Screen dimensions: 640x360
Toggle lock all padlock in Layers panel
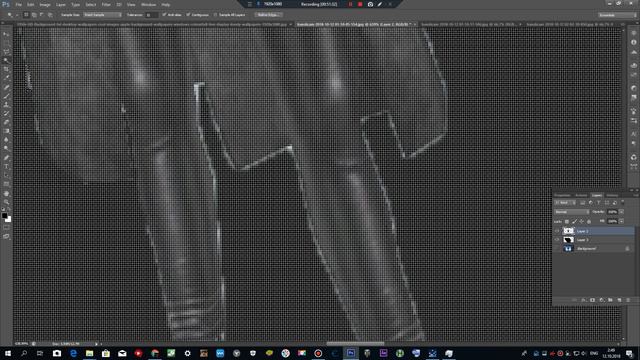(x=589, y=222)
